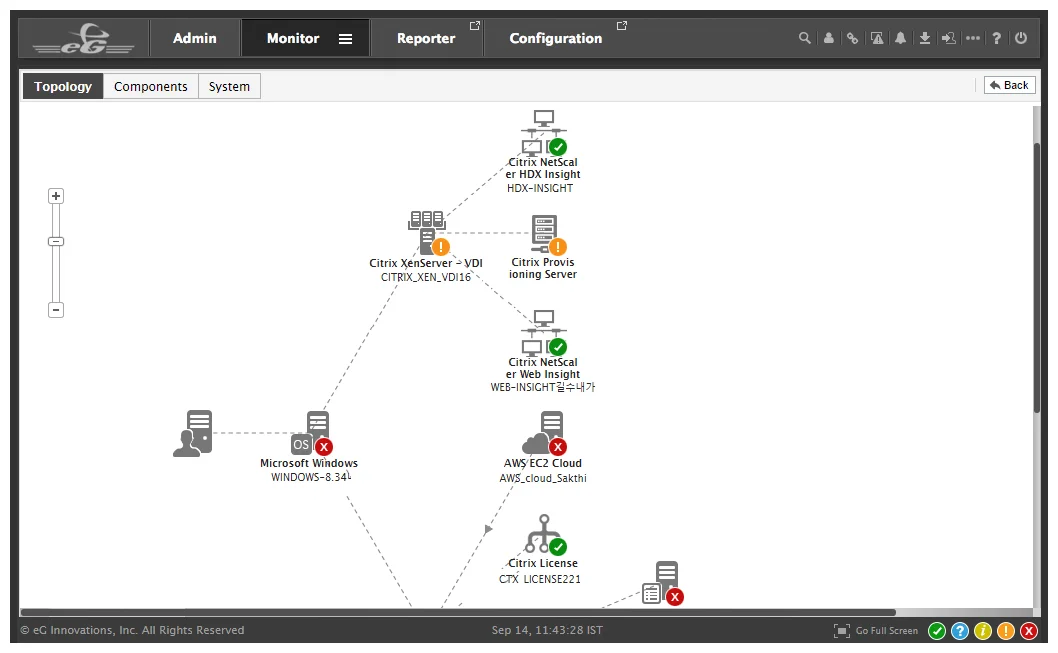Open the Reporter module

coord(426,38)
